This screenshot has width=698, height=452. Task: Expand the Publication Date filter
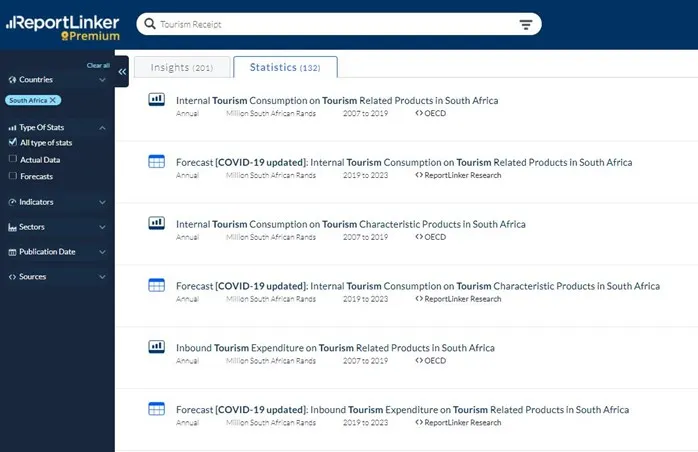click(56, 252)
